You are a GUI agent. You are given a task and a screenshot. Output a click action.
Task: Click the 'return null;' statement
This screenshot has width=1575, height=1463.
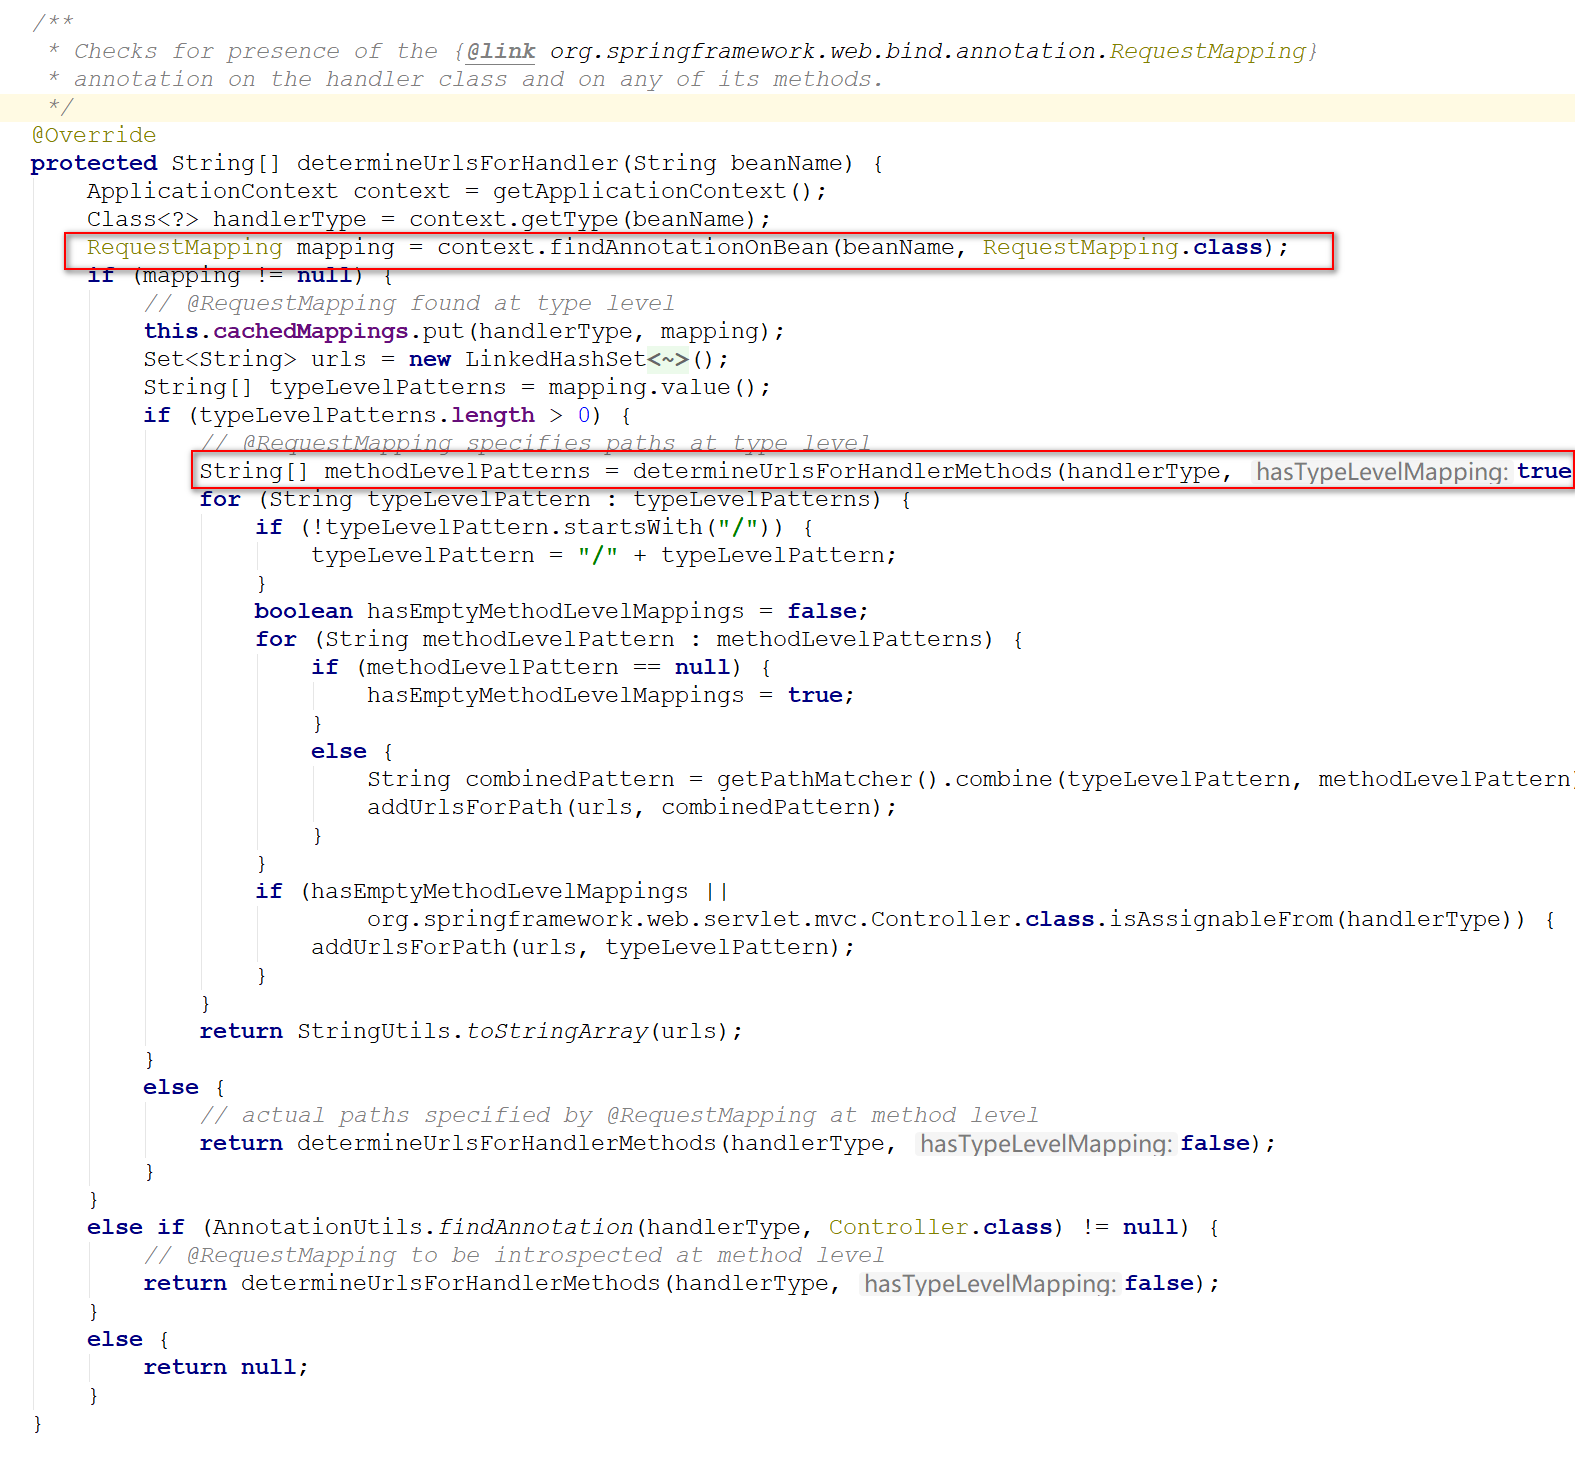point(226,1367)
